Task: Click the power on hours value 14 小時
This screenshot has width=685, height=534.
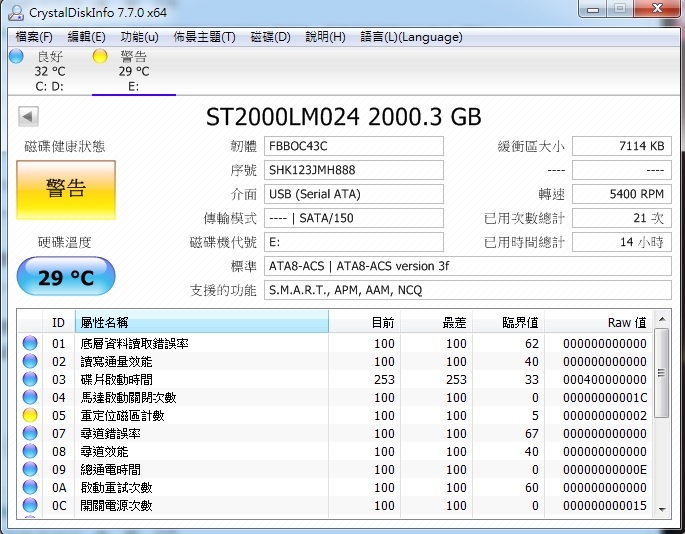Action: (622, 242)
